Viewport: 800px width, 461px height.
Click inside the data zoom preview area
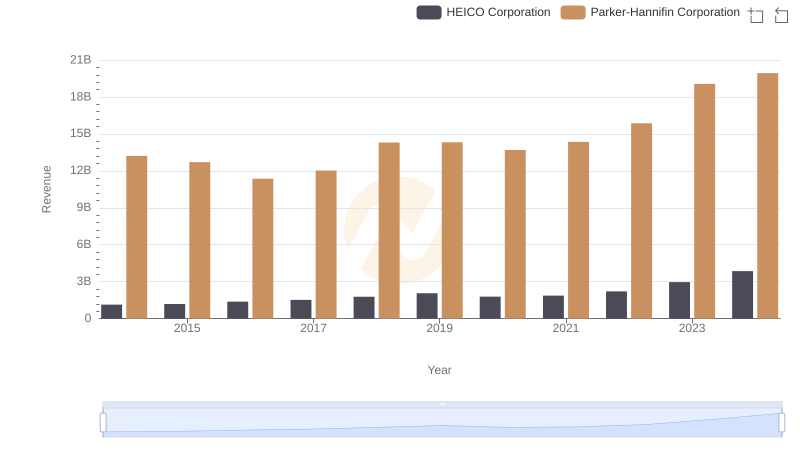point(442,422)
